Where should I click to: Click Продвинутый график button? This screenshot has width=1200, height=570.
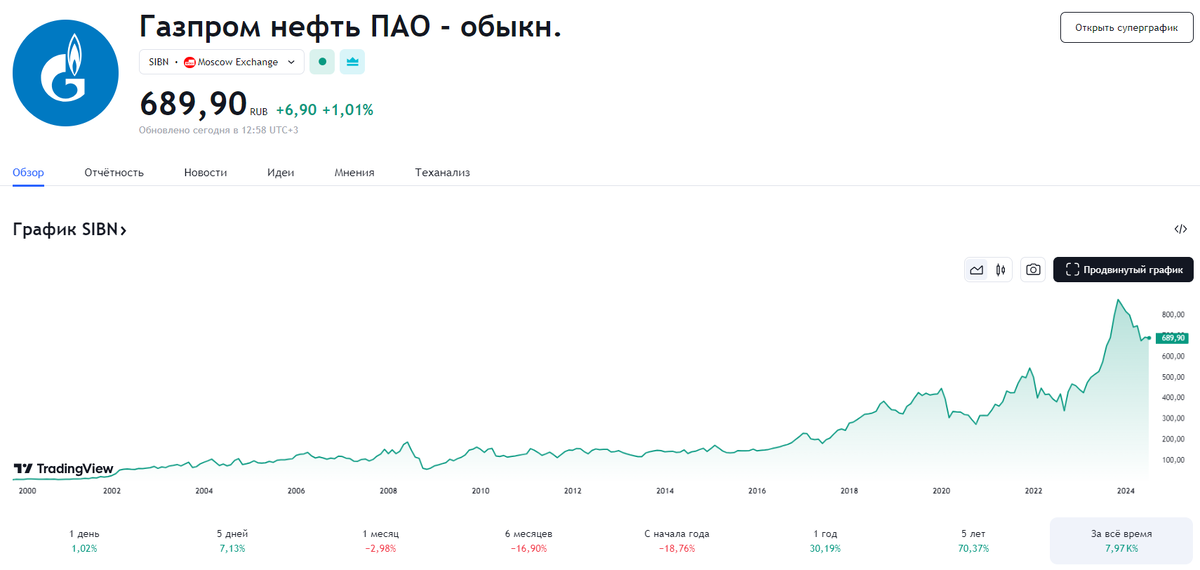pos(1123,270)
